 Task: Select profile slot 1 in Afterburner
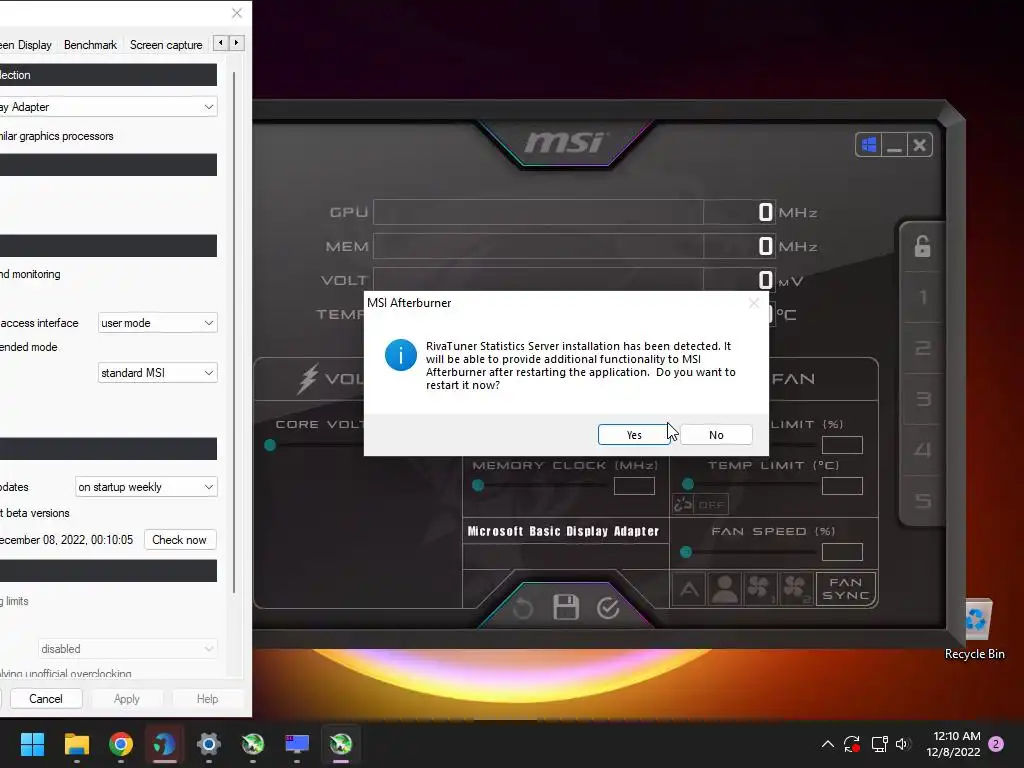pyautogui.click(x=923, y=298)
